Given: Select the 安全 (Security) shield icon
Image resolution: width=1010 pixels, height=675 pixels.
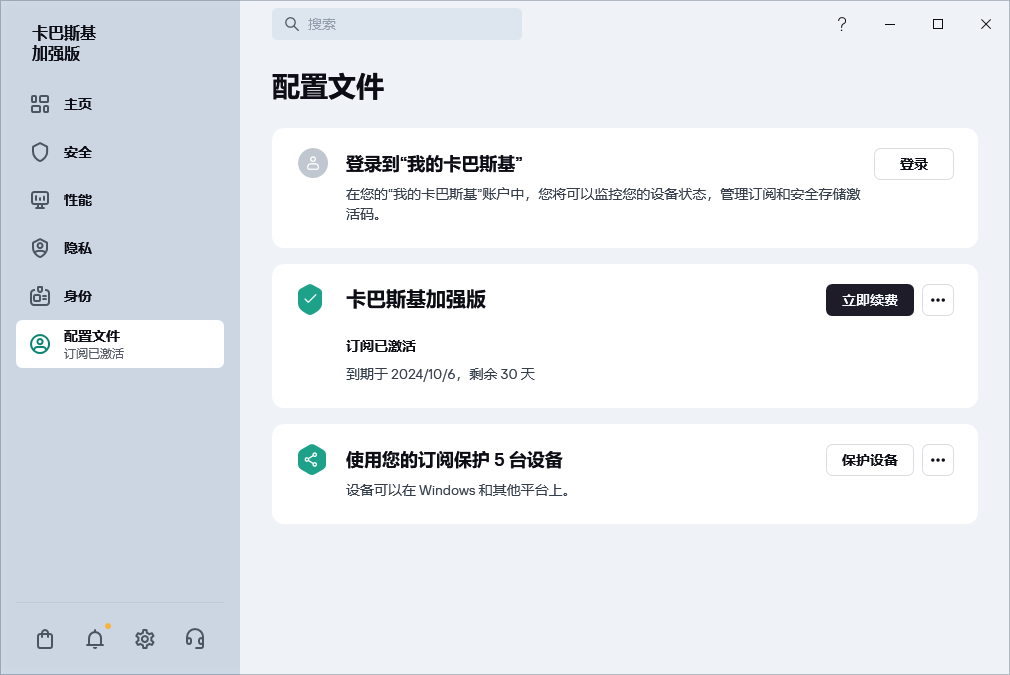Looking at the screenshot, I should (40, 152).
